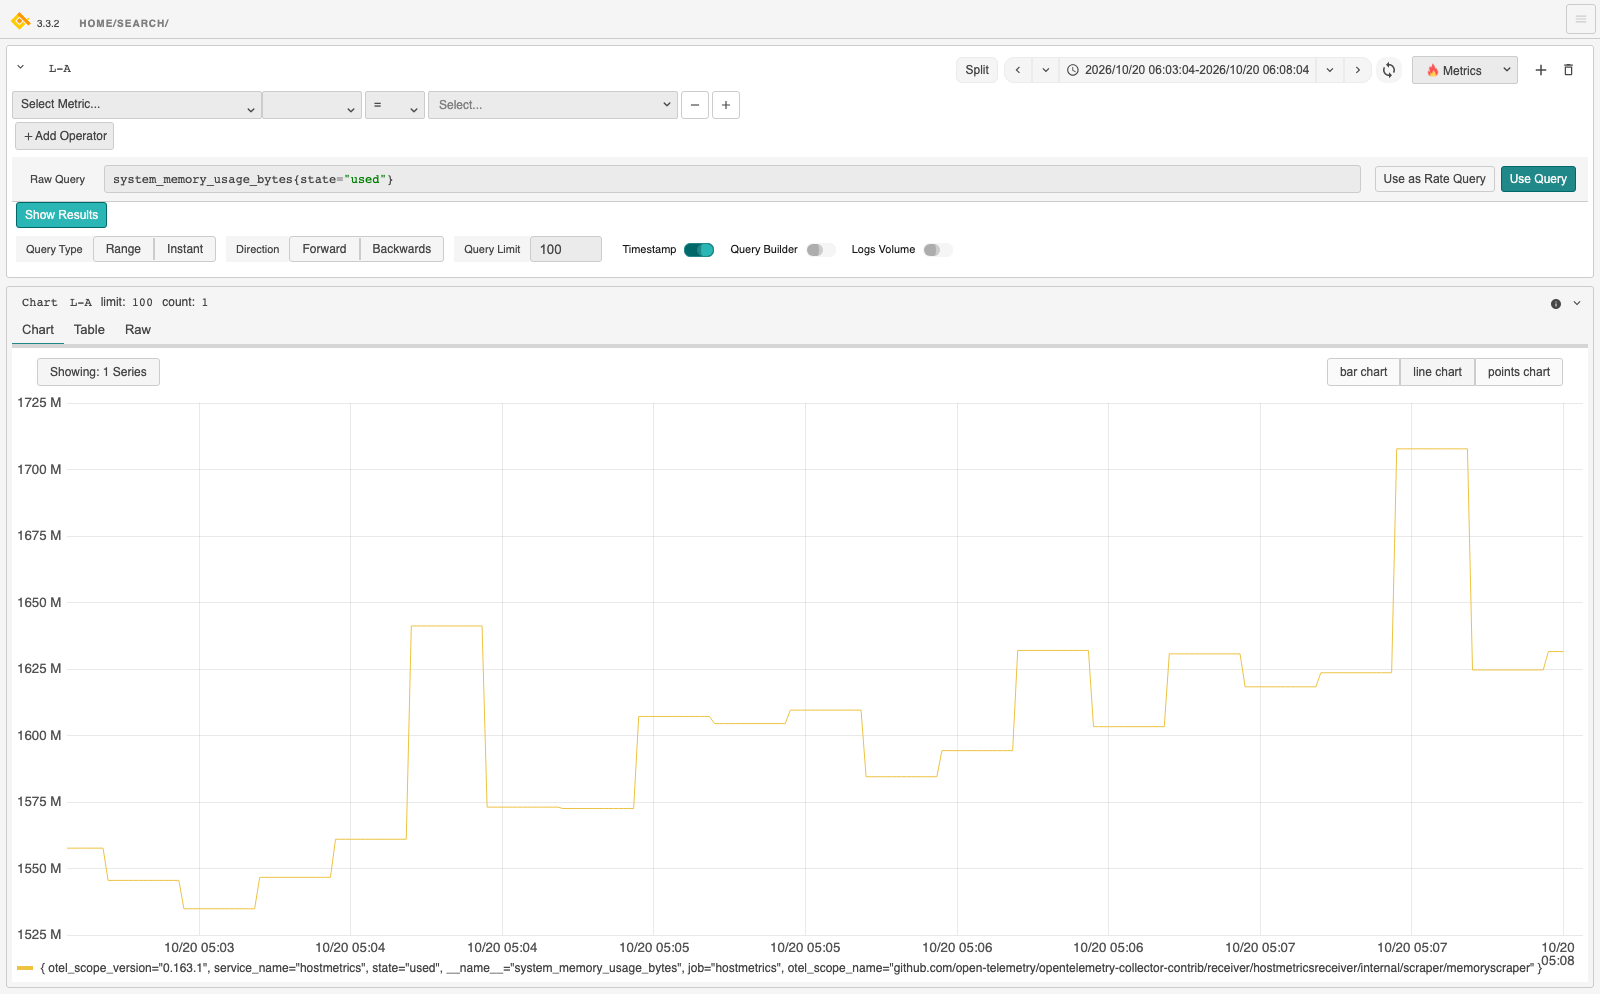Click the Show Results button
The image size is (1600, 1000).
point(61,215)
